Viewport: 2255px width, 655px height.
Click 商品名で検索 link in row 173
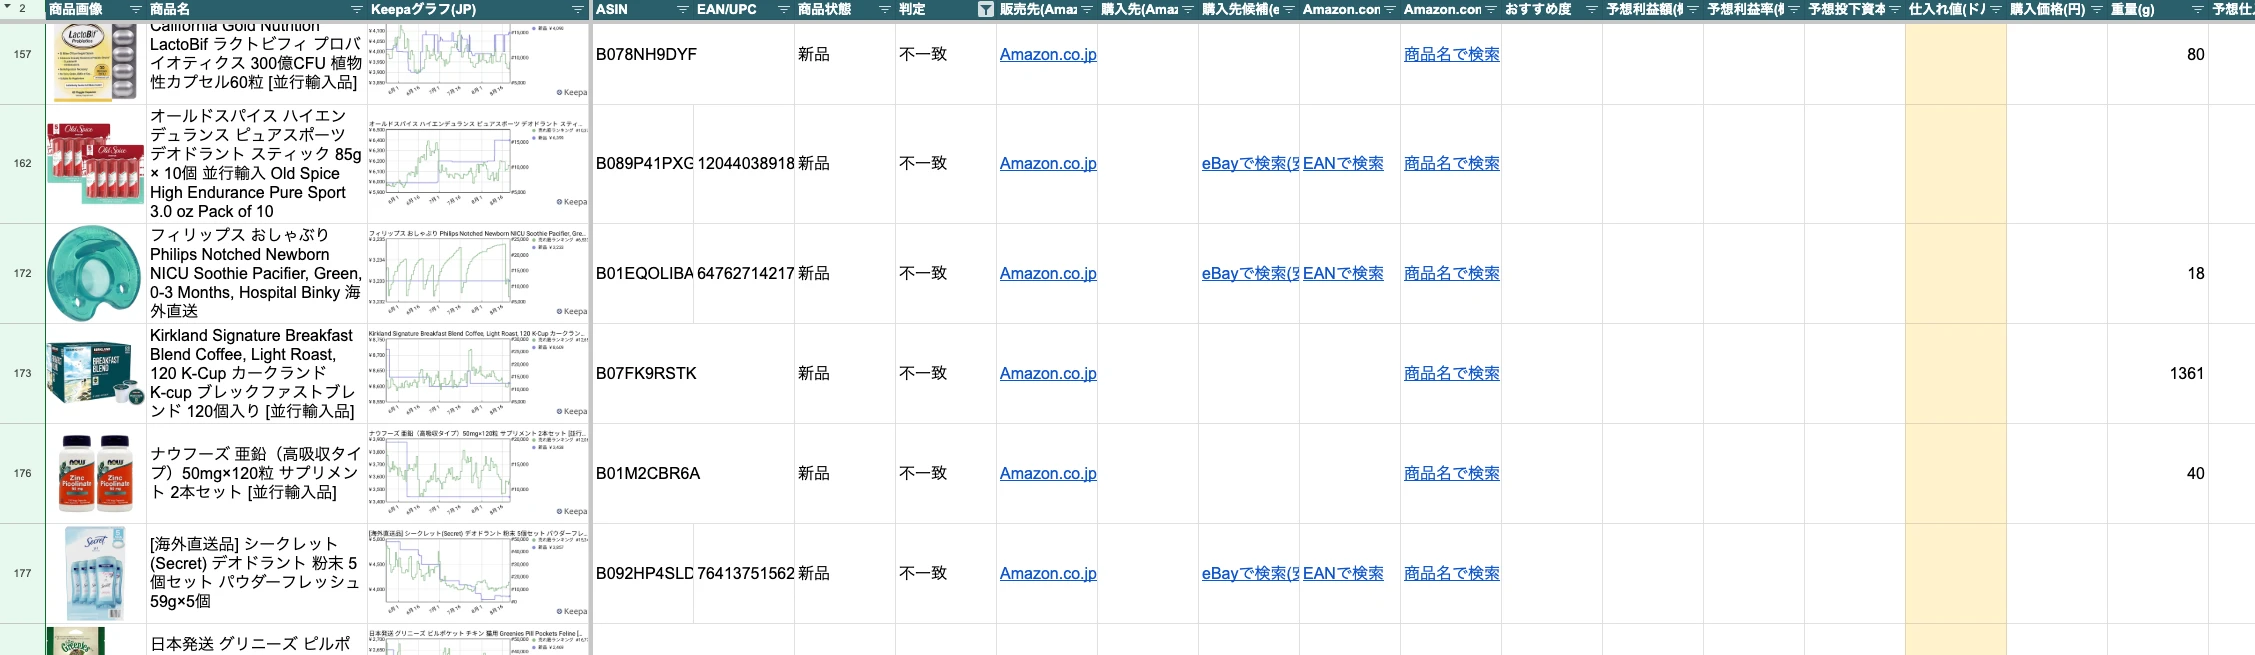click(1451, 373)
